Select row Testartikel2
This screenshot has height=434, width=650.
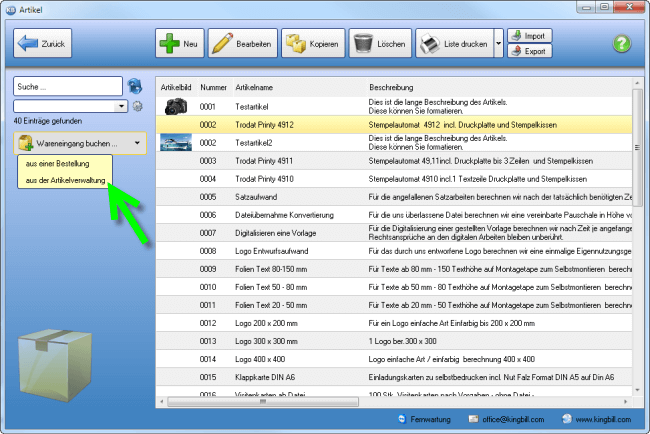pos(394,143)
